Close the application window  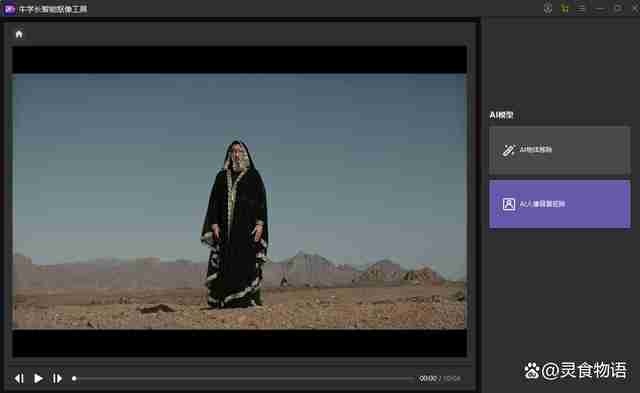click(635, 9)
